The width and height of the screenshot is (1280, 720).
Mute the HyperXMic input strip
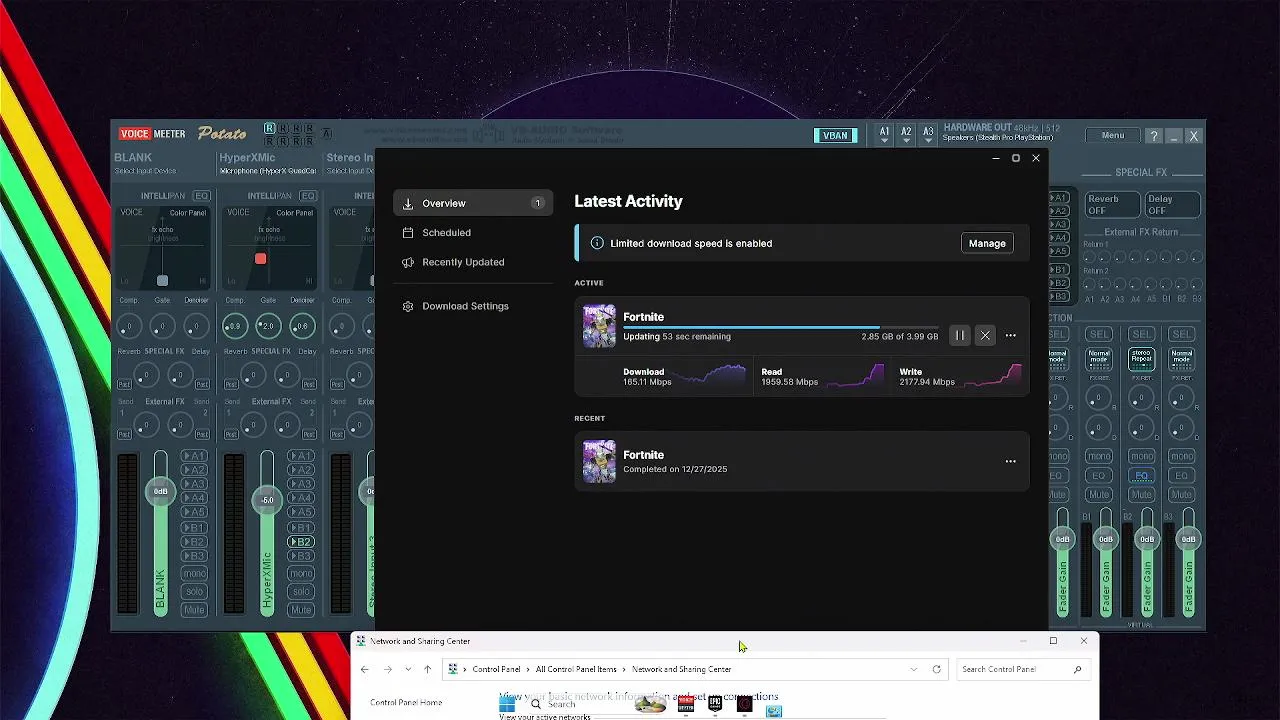[301, 609]
